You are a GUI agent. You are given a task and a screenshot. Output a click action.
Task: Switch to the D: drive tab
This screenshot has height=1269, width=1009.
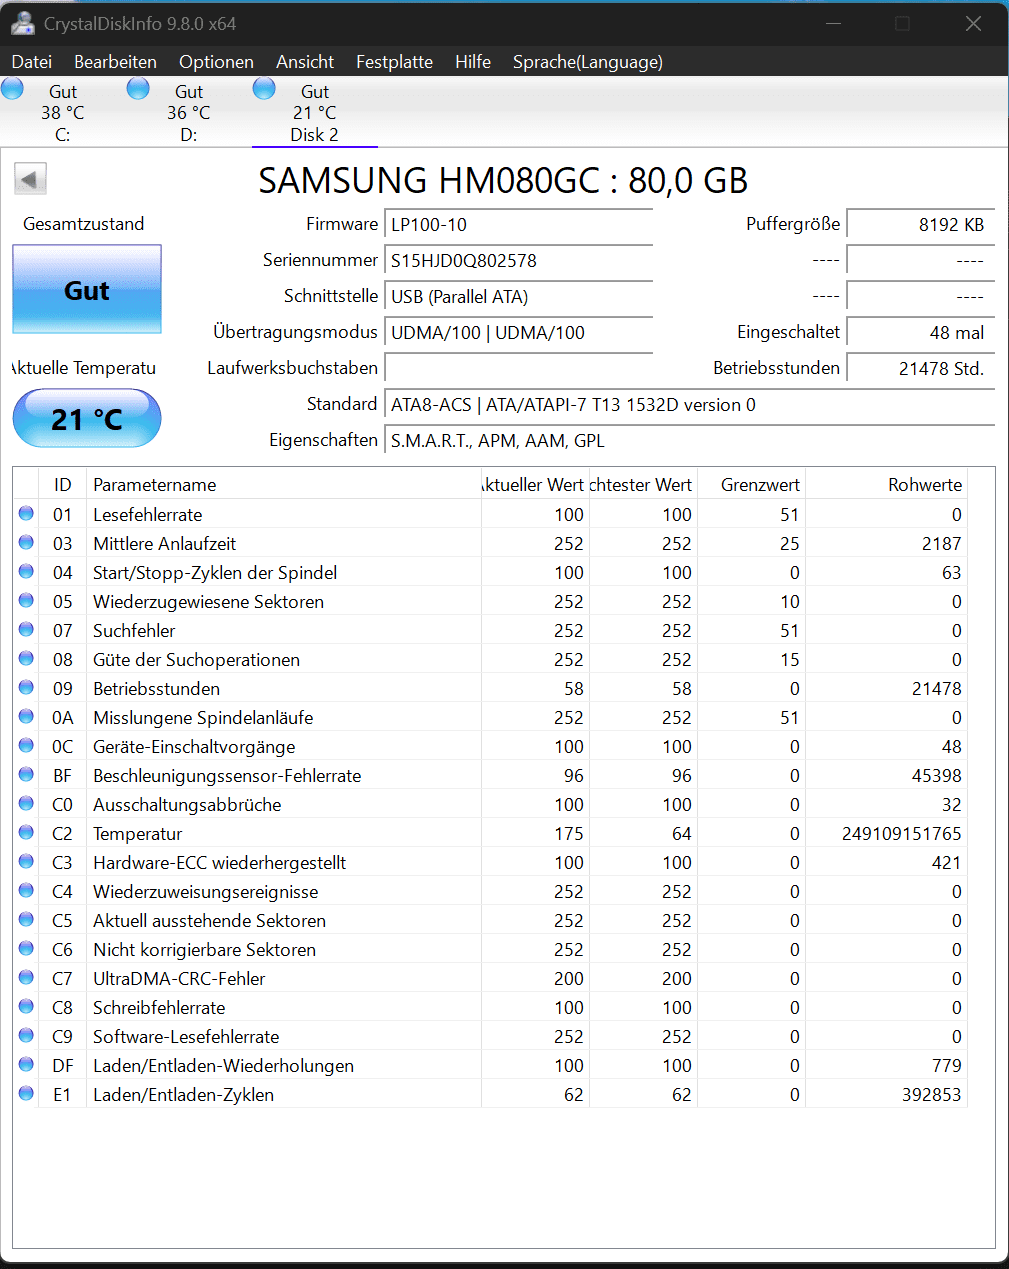point(188,110)
